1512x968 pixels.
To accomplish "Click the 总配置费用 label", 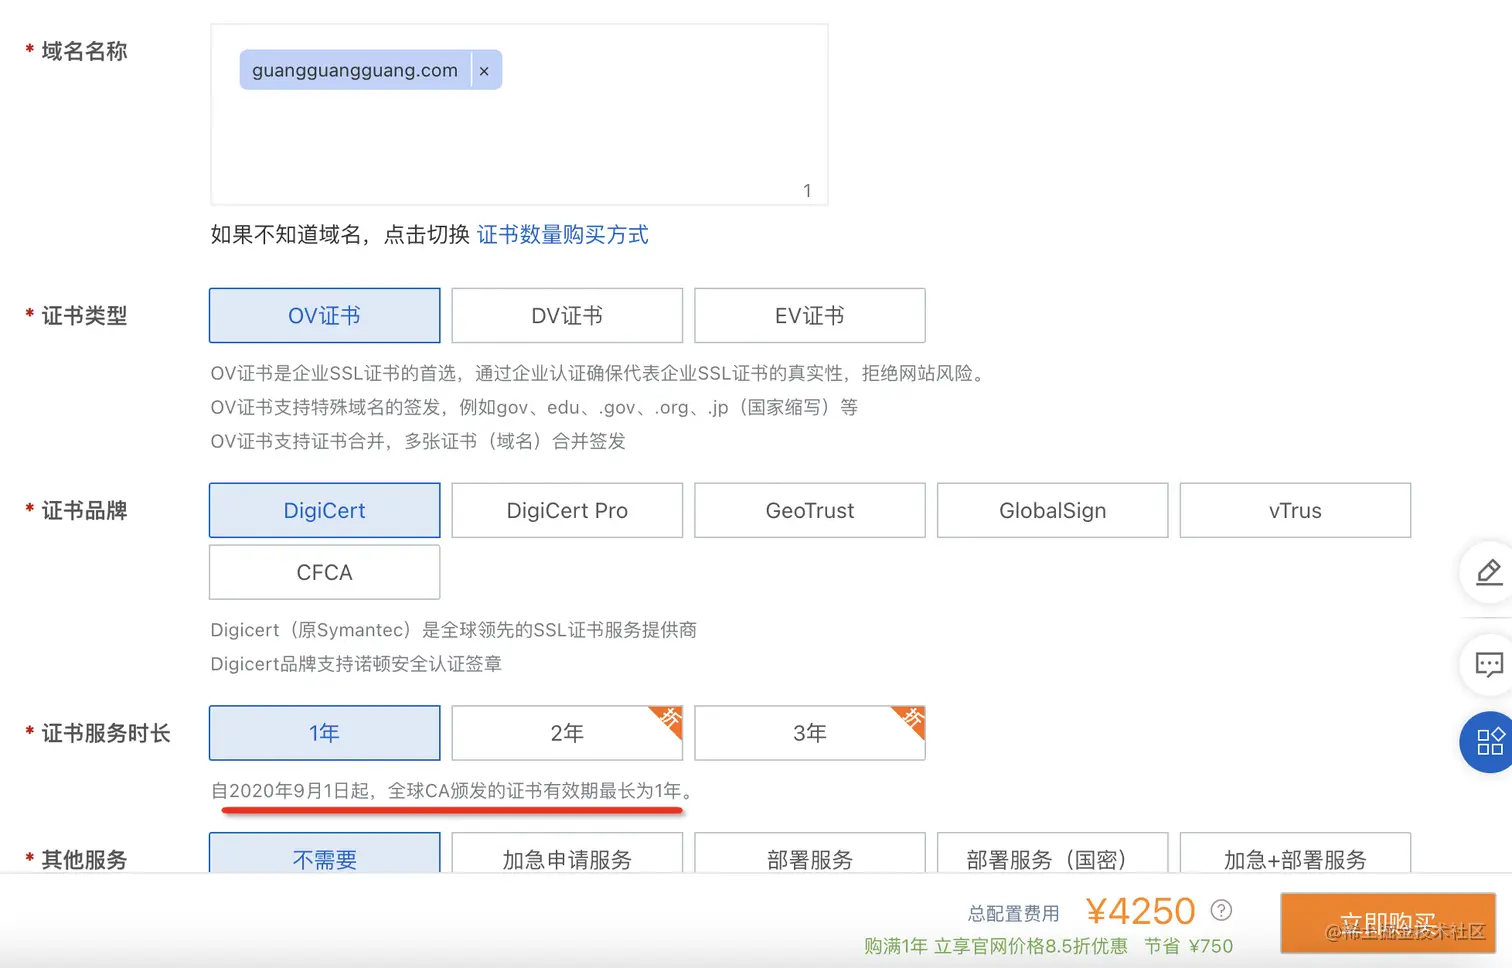I will (1013, 913).
